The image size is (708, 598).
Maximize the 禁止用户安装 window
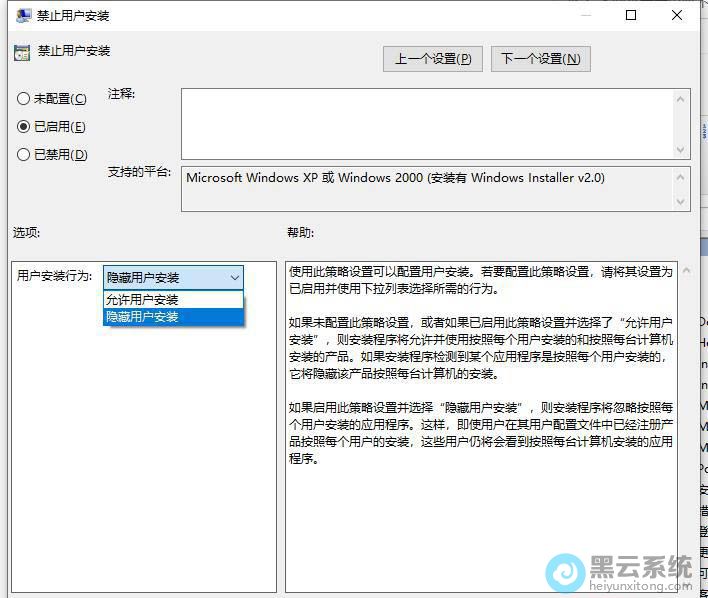pyautogui.click(x=631, y=16)
